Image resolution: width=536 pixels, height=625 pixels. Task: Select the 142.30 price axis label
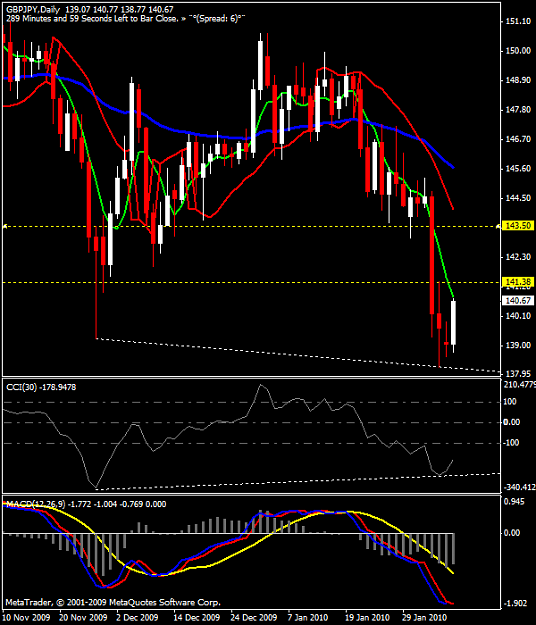[x=518, y=257]
